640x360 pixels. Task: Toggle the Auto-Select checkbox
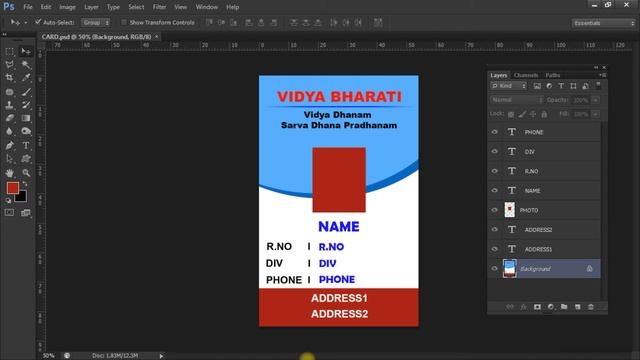tap(38, 22)
